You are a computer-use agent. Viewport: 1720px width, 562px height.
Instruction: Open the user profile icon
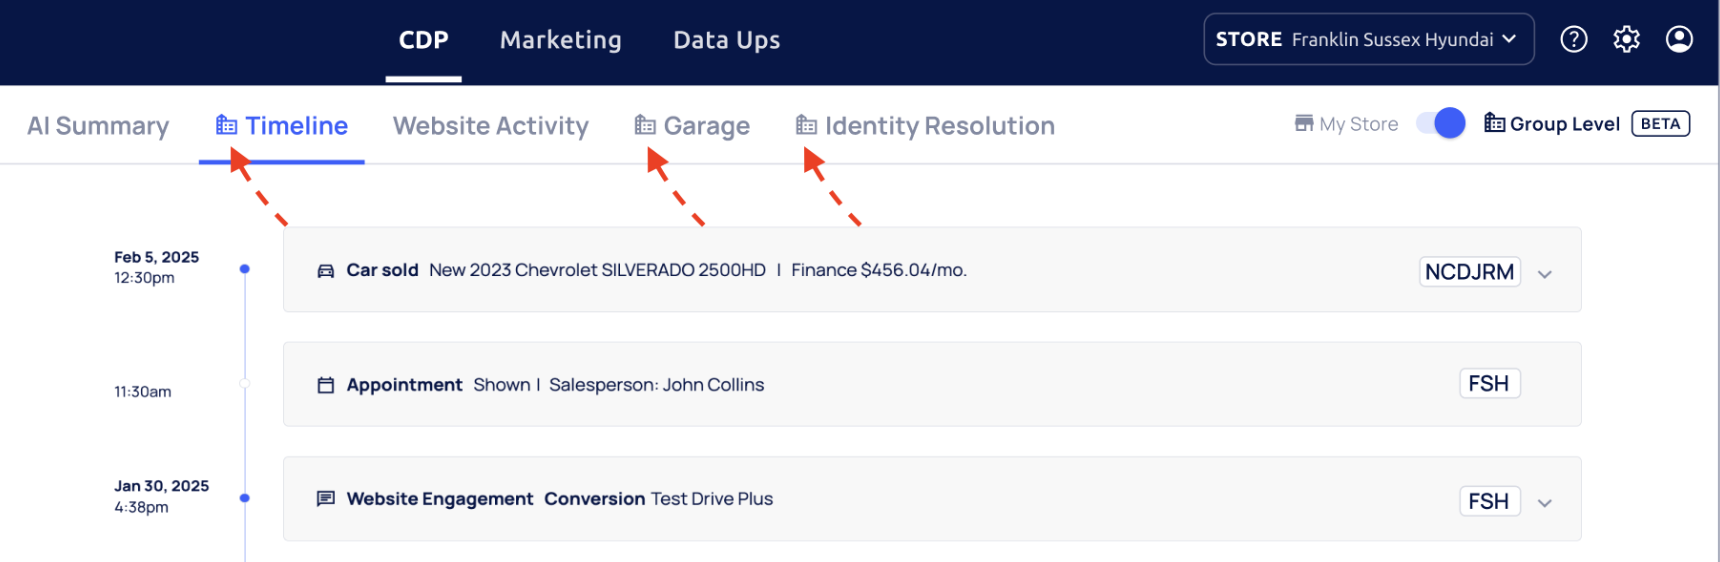coord(1679,39)
